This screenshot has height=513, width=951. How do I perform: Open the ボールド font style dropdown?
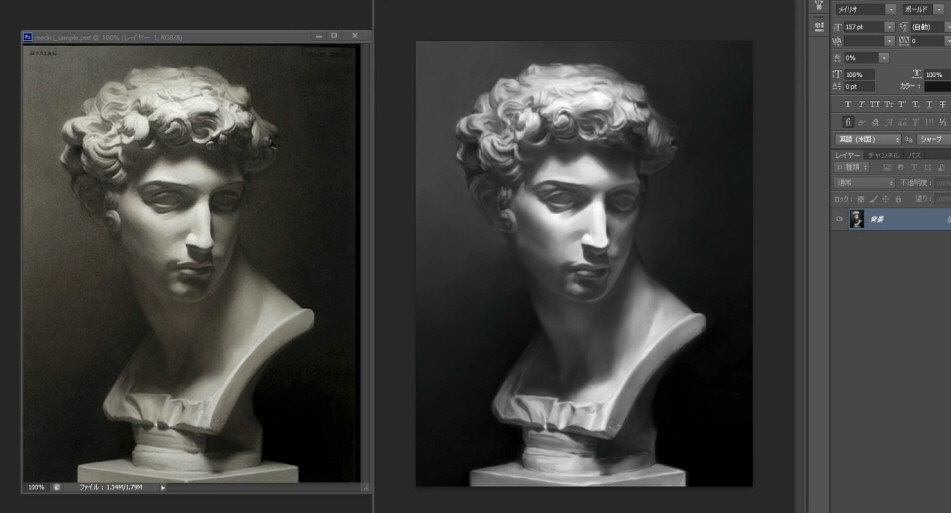939,10
